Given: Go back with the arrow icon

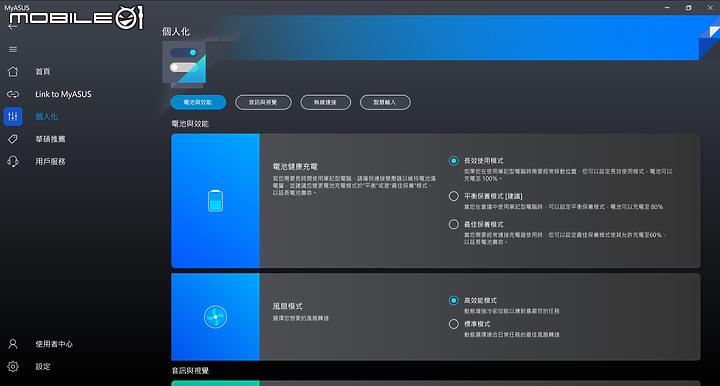Looking at the screenshot, I should tap(12, 27).
